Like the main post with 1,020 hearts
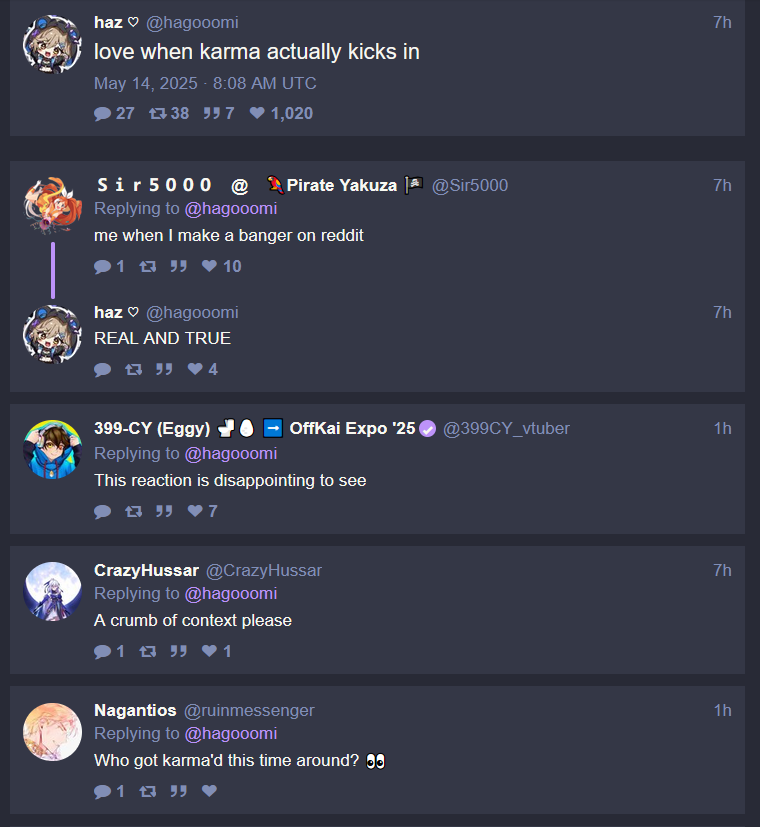This screenshot has width=760, height=827. pos(257,113)
